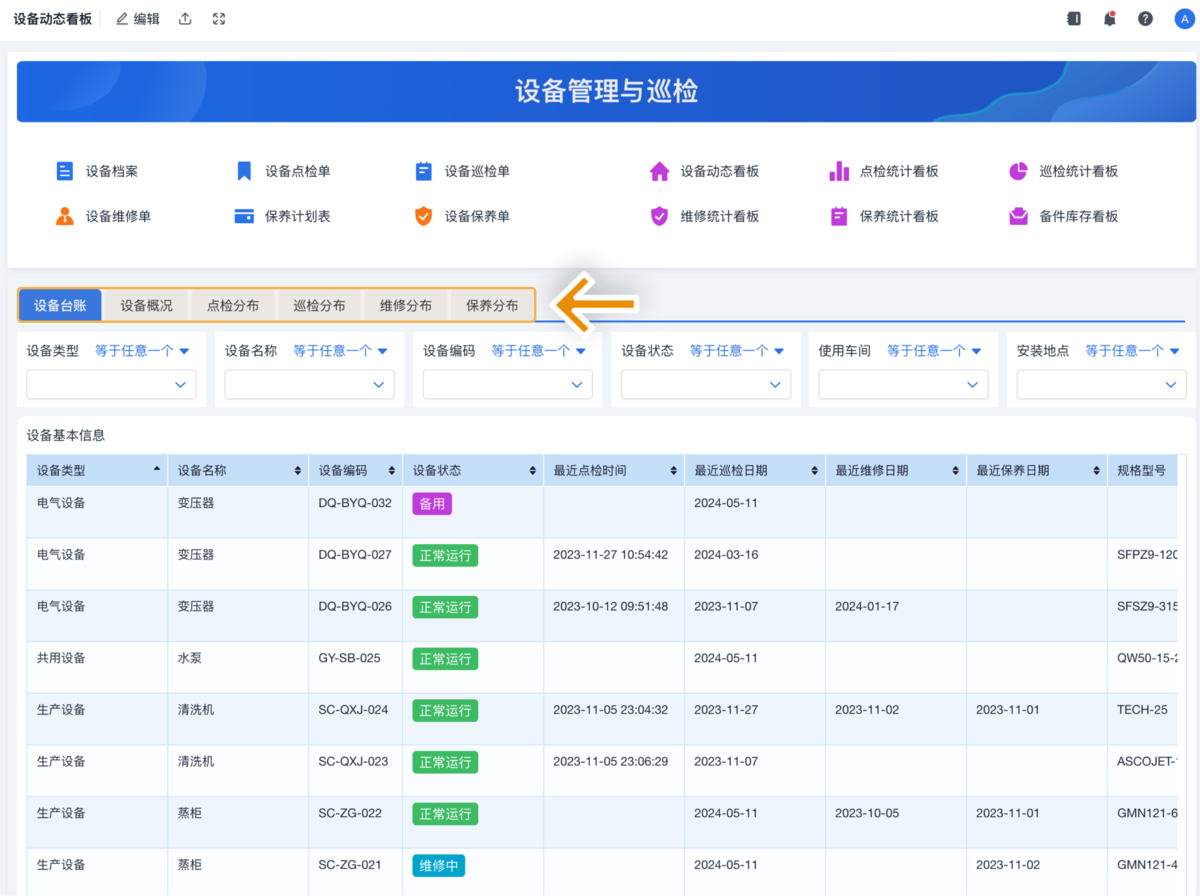Click the 编辑 button in the top bar
The height and width of the screenshot is (896, 1200).
click(137, 18)
